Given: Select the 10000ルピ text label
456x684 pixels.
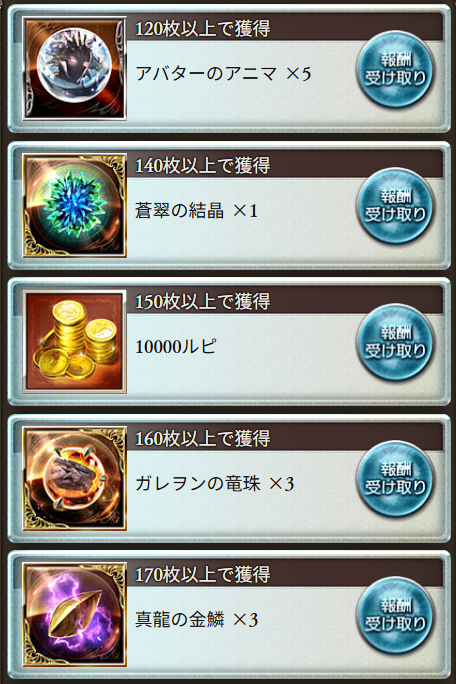Looking at the screenshot, I should (x=175, y=347).
